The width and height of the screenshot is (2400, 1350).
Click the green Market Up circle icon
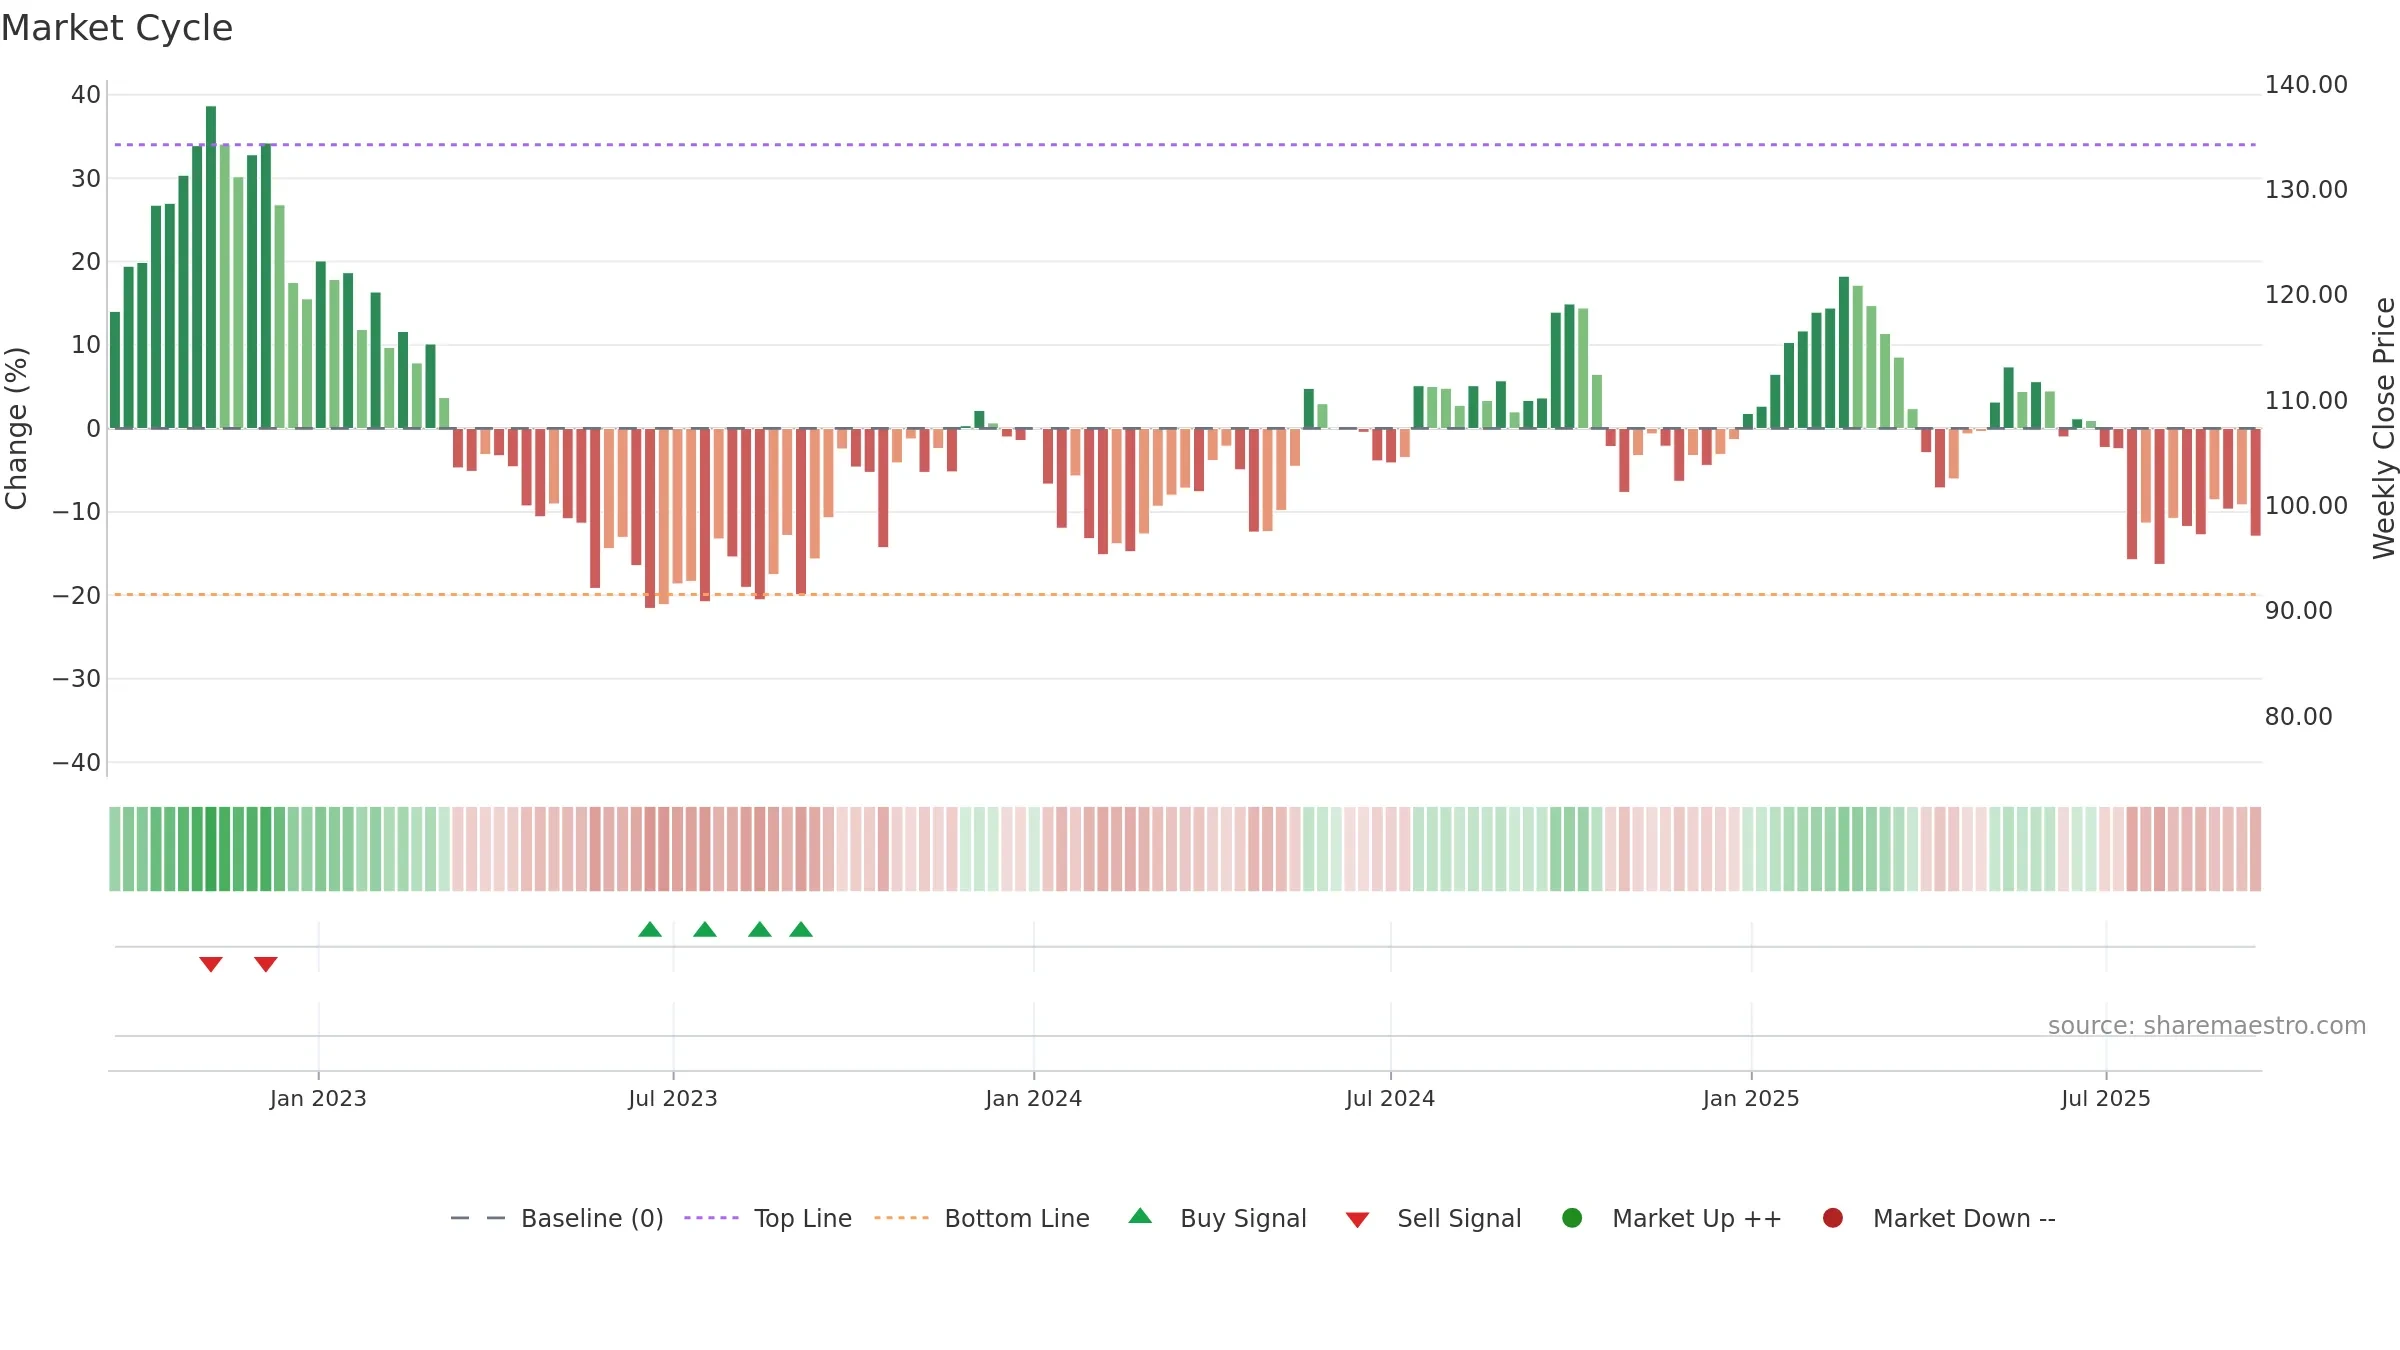[x=1572, y=1218]
